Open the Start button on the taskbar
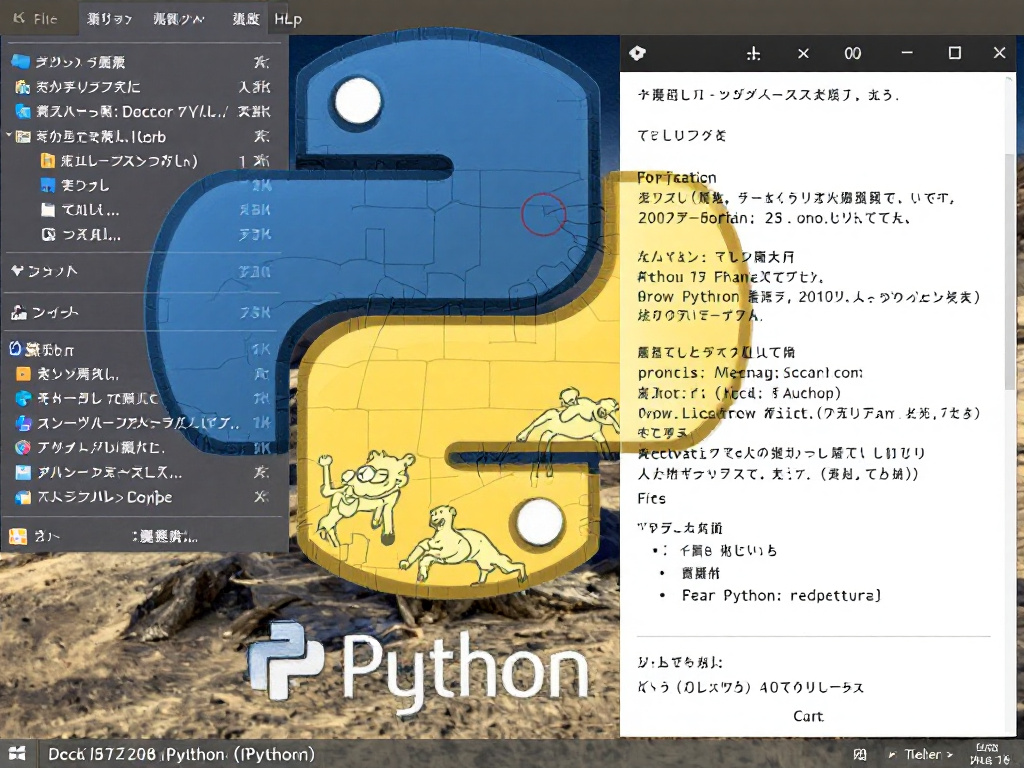The height and width of the screenshot is (768, 1024). tap(17, 754)
